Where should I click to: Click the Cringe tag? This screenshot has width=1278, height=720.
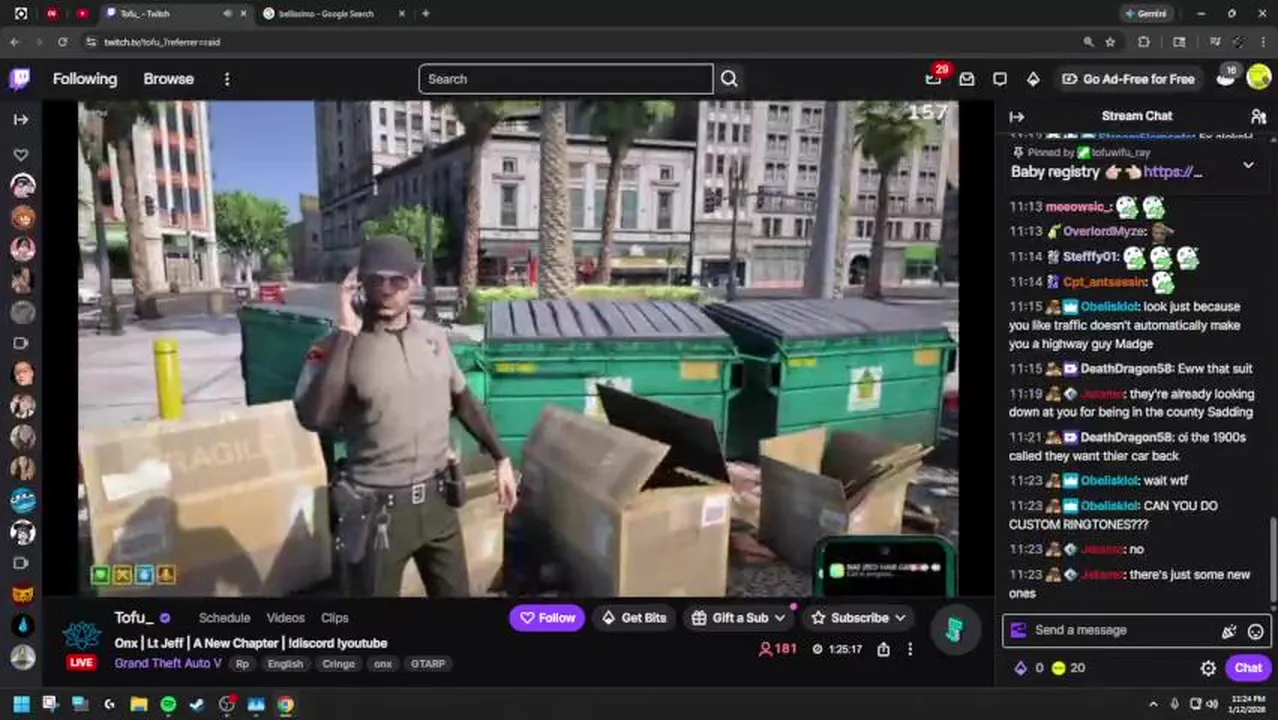click(338, 664)
